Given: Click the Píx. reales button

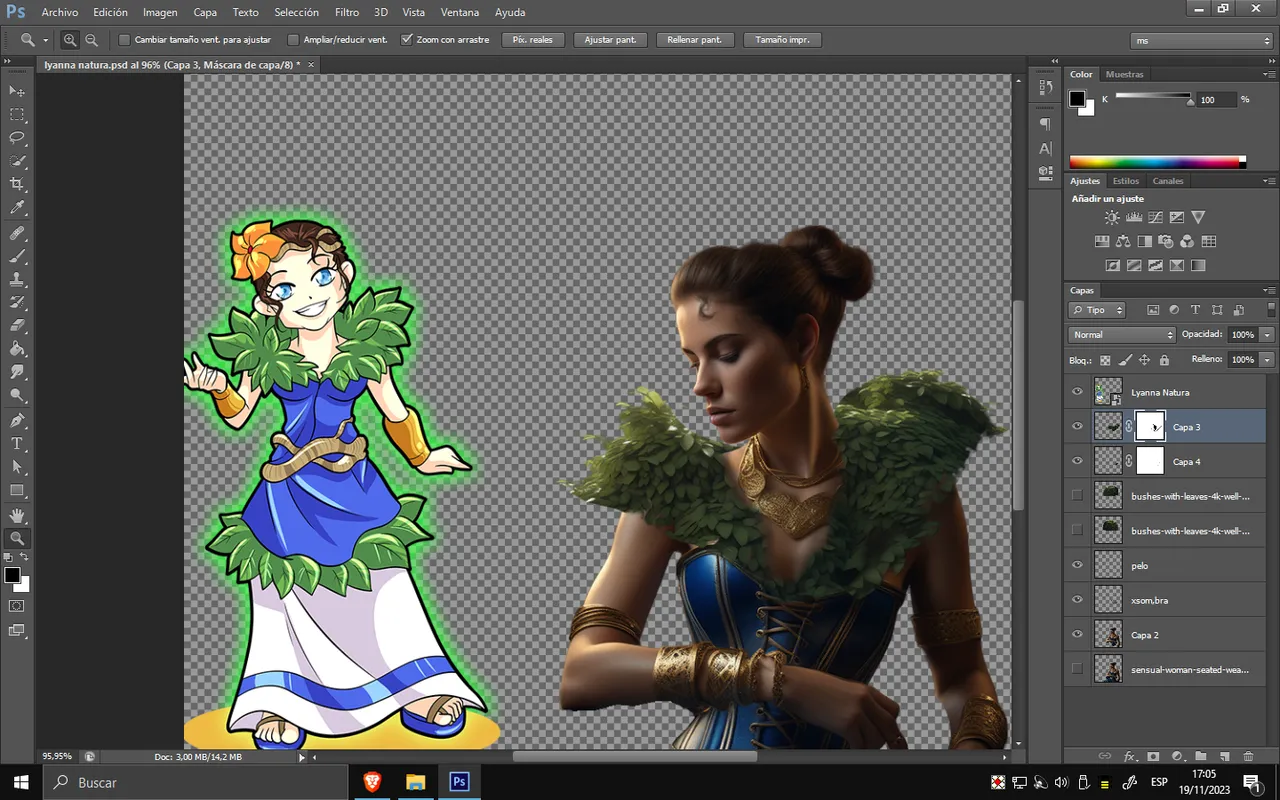Looking at the screenshot, I should (x=533, y=40).
